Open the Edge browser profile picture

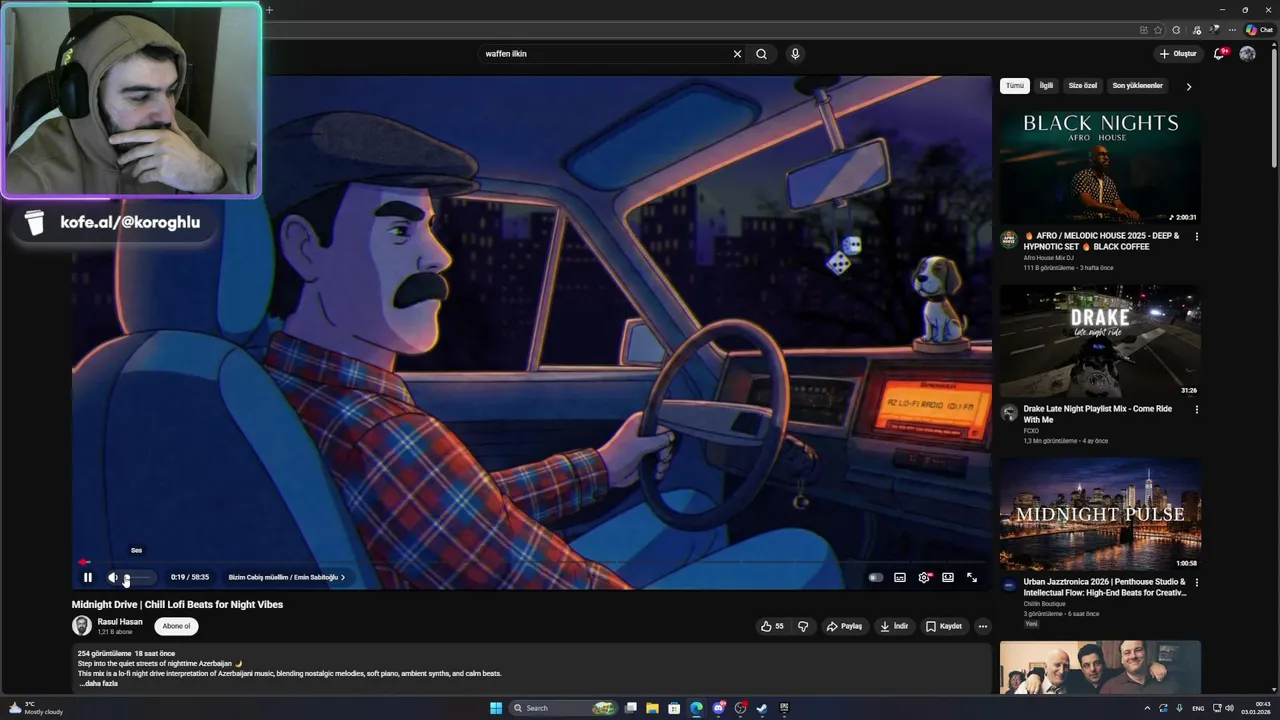coord(1214,30)
